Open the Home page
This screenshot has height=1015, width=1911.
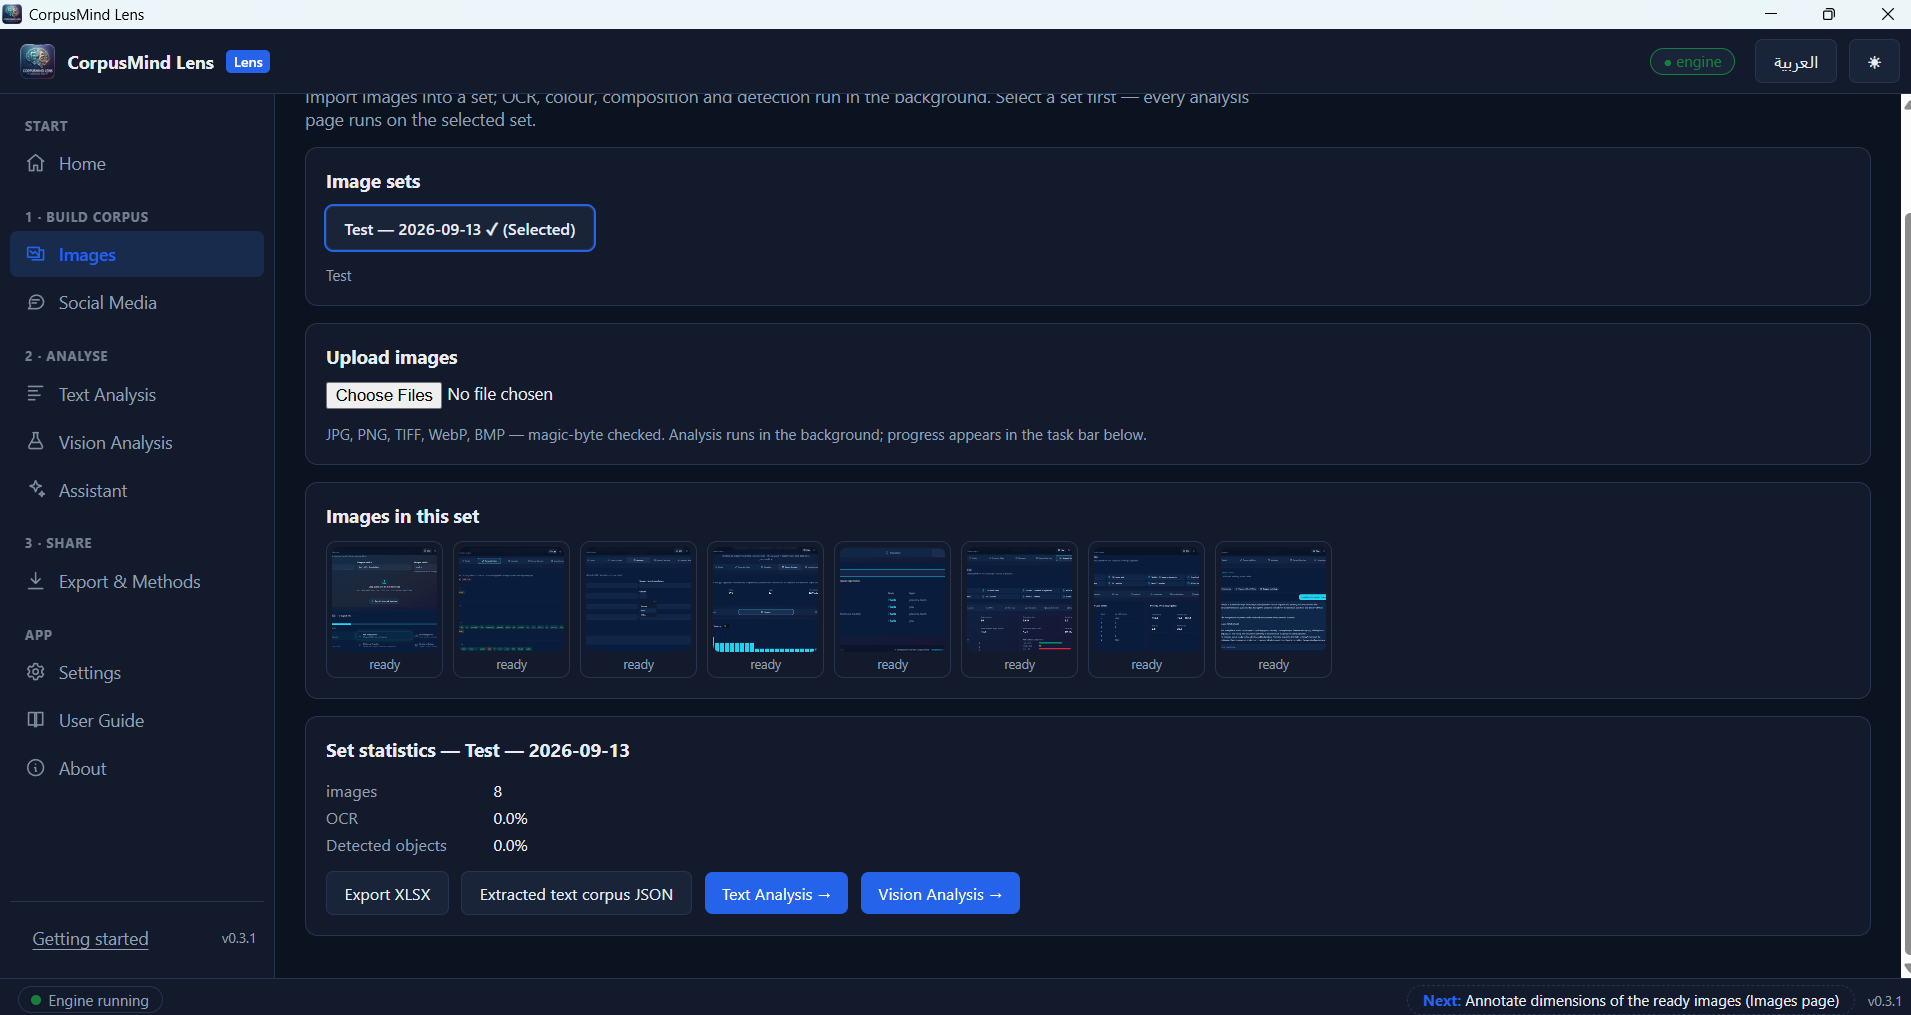pyautogui.click(x=137, y=163)
